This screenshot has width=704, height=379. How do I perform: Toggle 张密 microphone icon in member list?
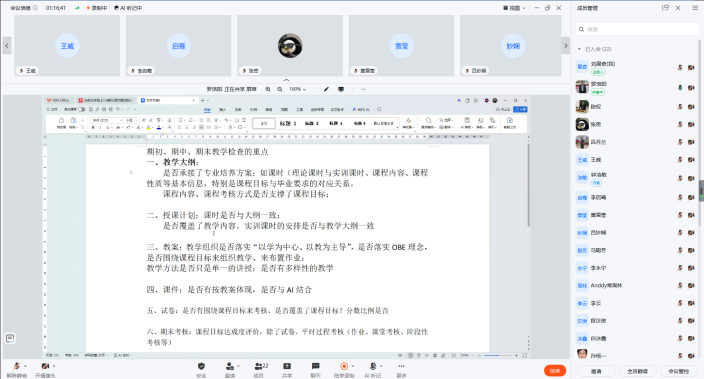coord(680,124)
